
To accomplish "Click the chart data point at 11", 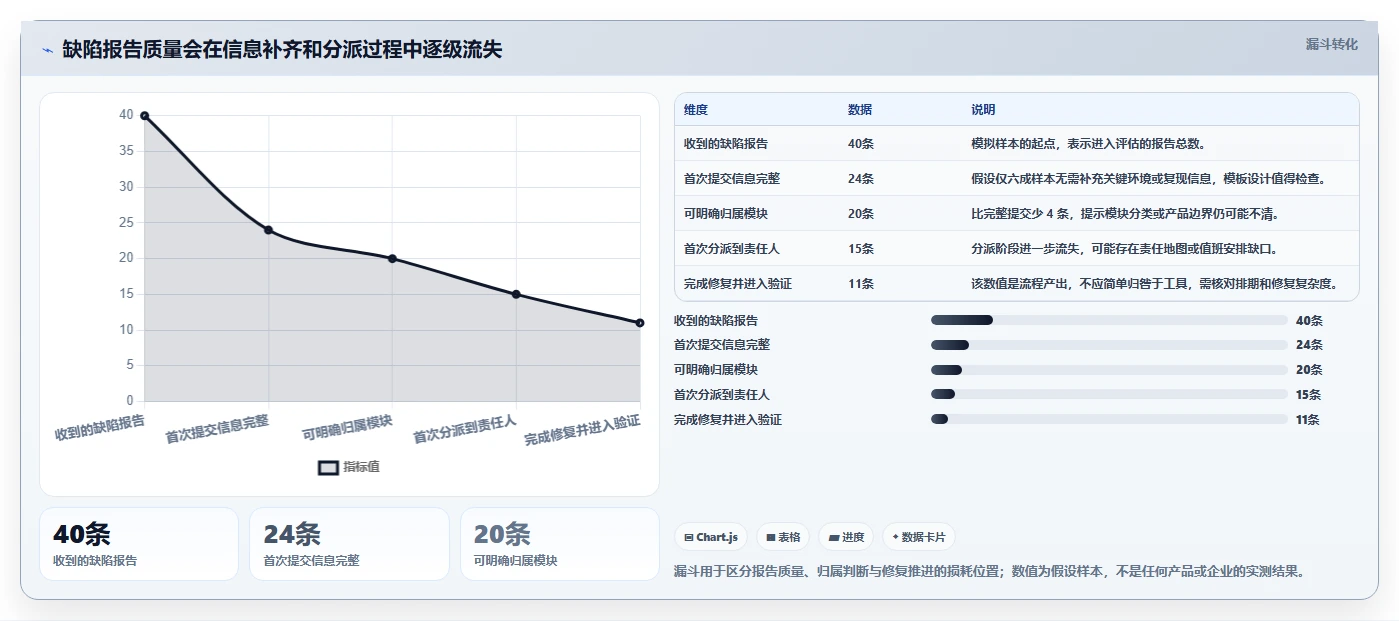I will tap(640, 323).
